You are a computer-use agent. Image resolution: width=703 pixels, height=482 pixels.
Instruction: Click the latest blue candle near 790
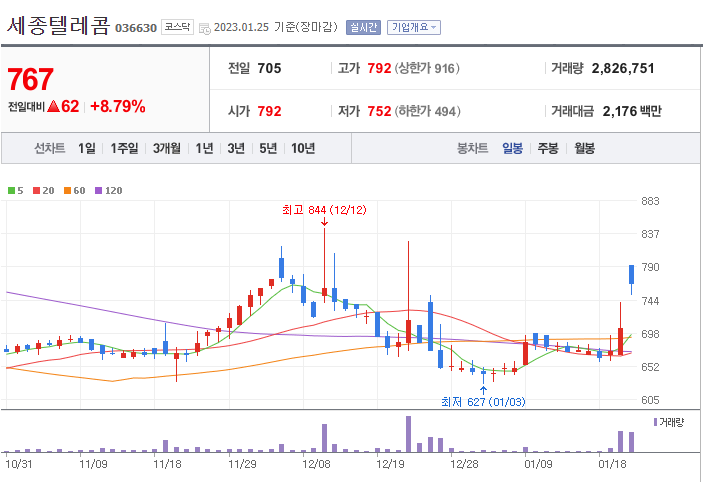(631, 274)
